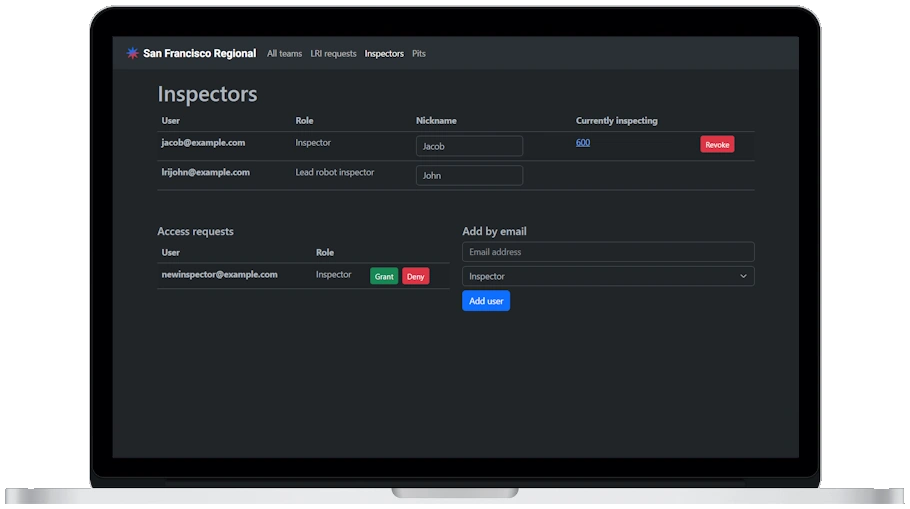
Task: Open the San Francisco Regional home link
Action: (x=199, y=54)
